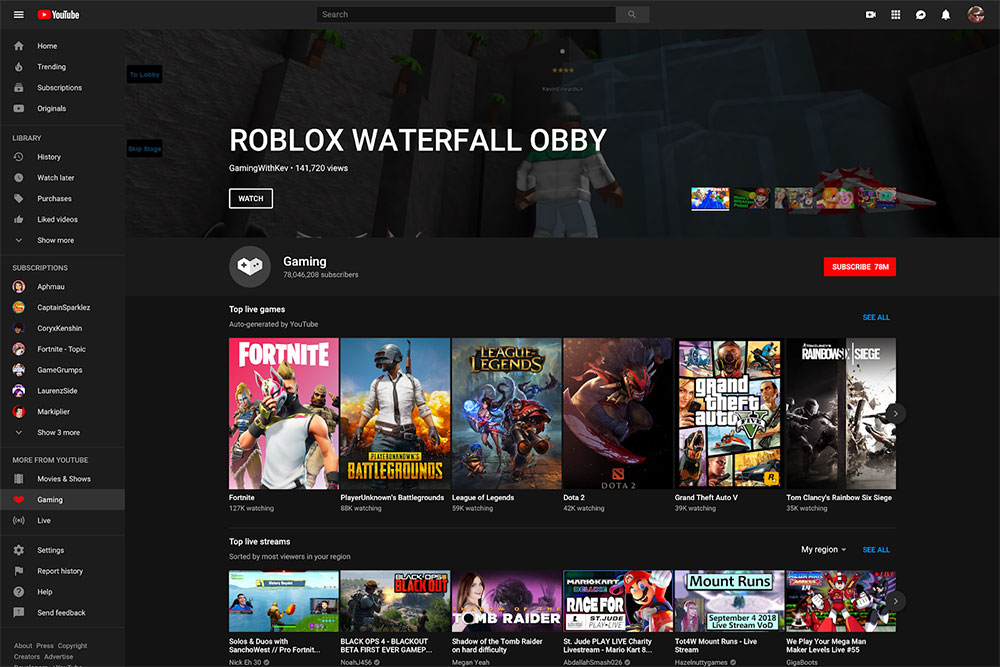This screenshot has height=667, width=1000.
Task: Open Mega Man Maker Levels stream thumbnail
Action: pyautogui.click(x=841, y=601)
